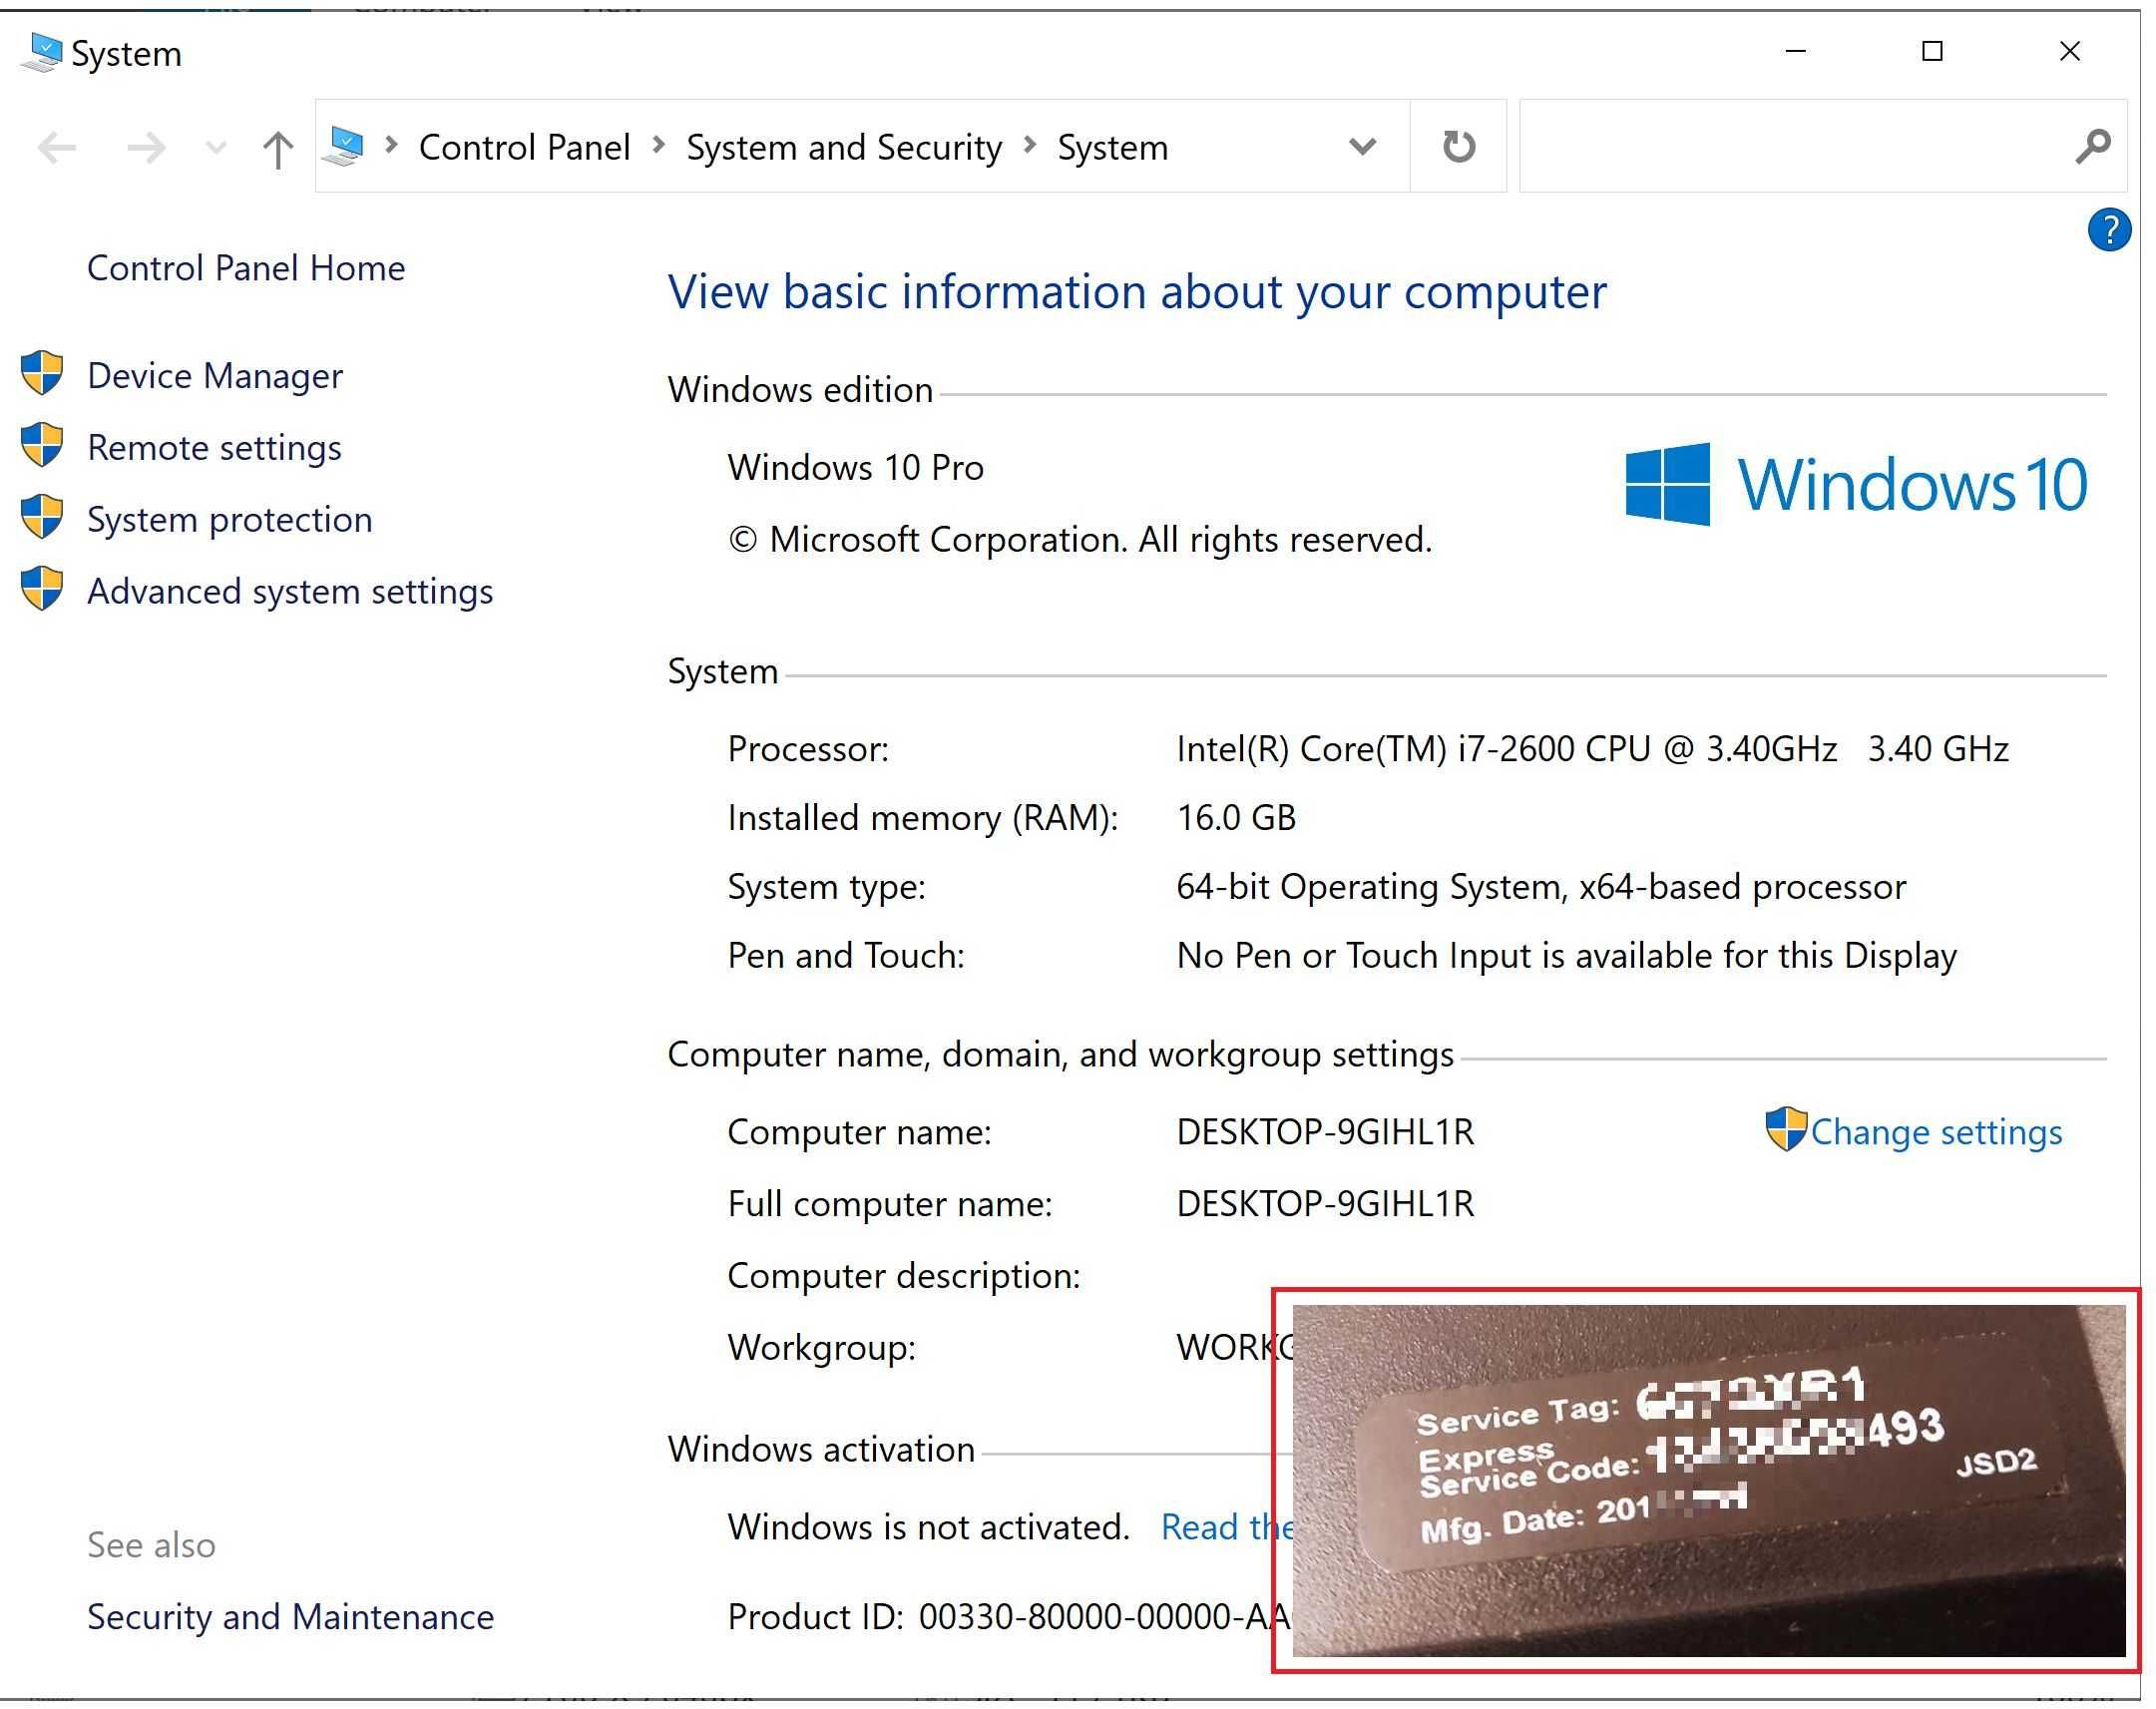The image size is (2156, 1709).
Task: Expand chevron before Control Panel breadcrumb
Action: (392, 146)
